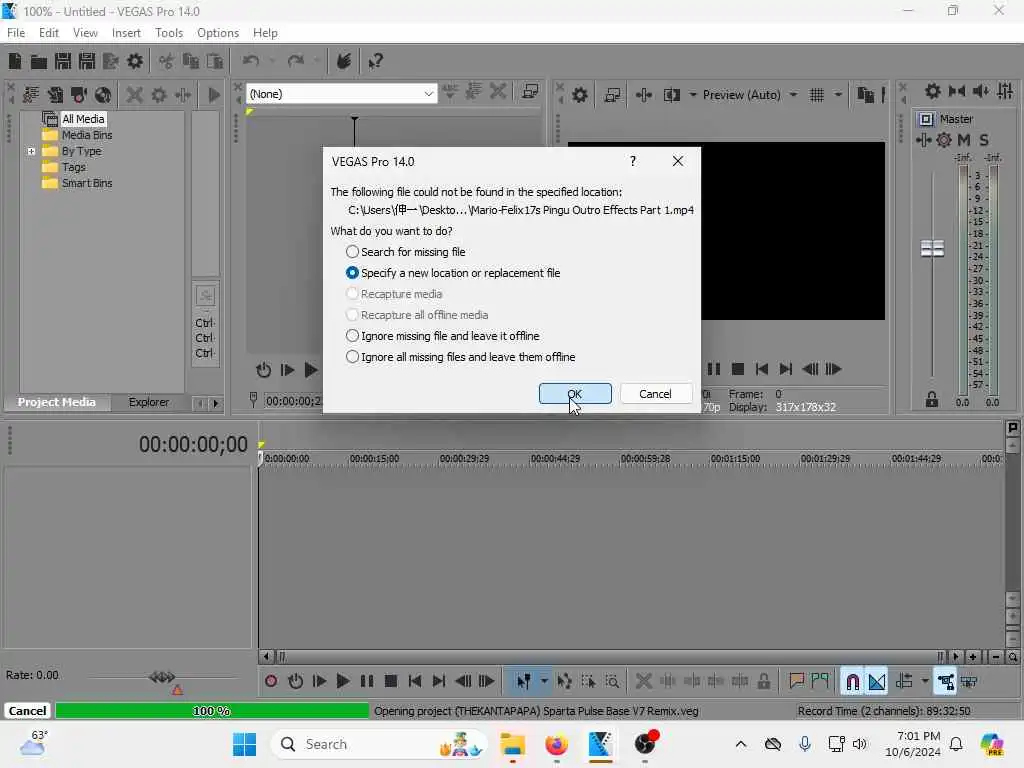
Task: Insert a region with the region icon
Action: [820, 682]
